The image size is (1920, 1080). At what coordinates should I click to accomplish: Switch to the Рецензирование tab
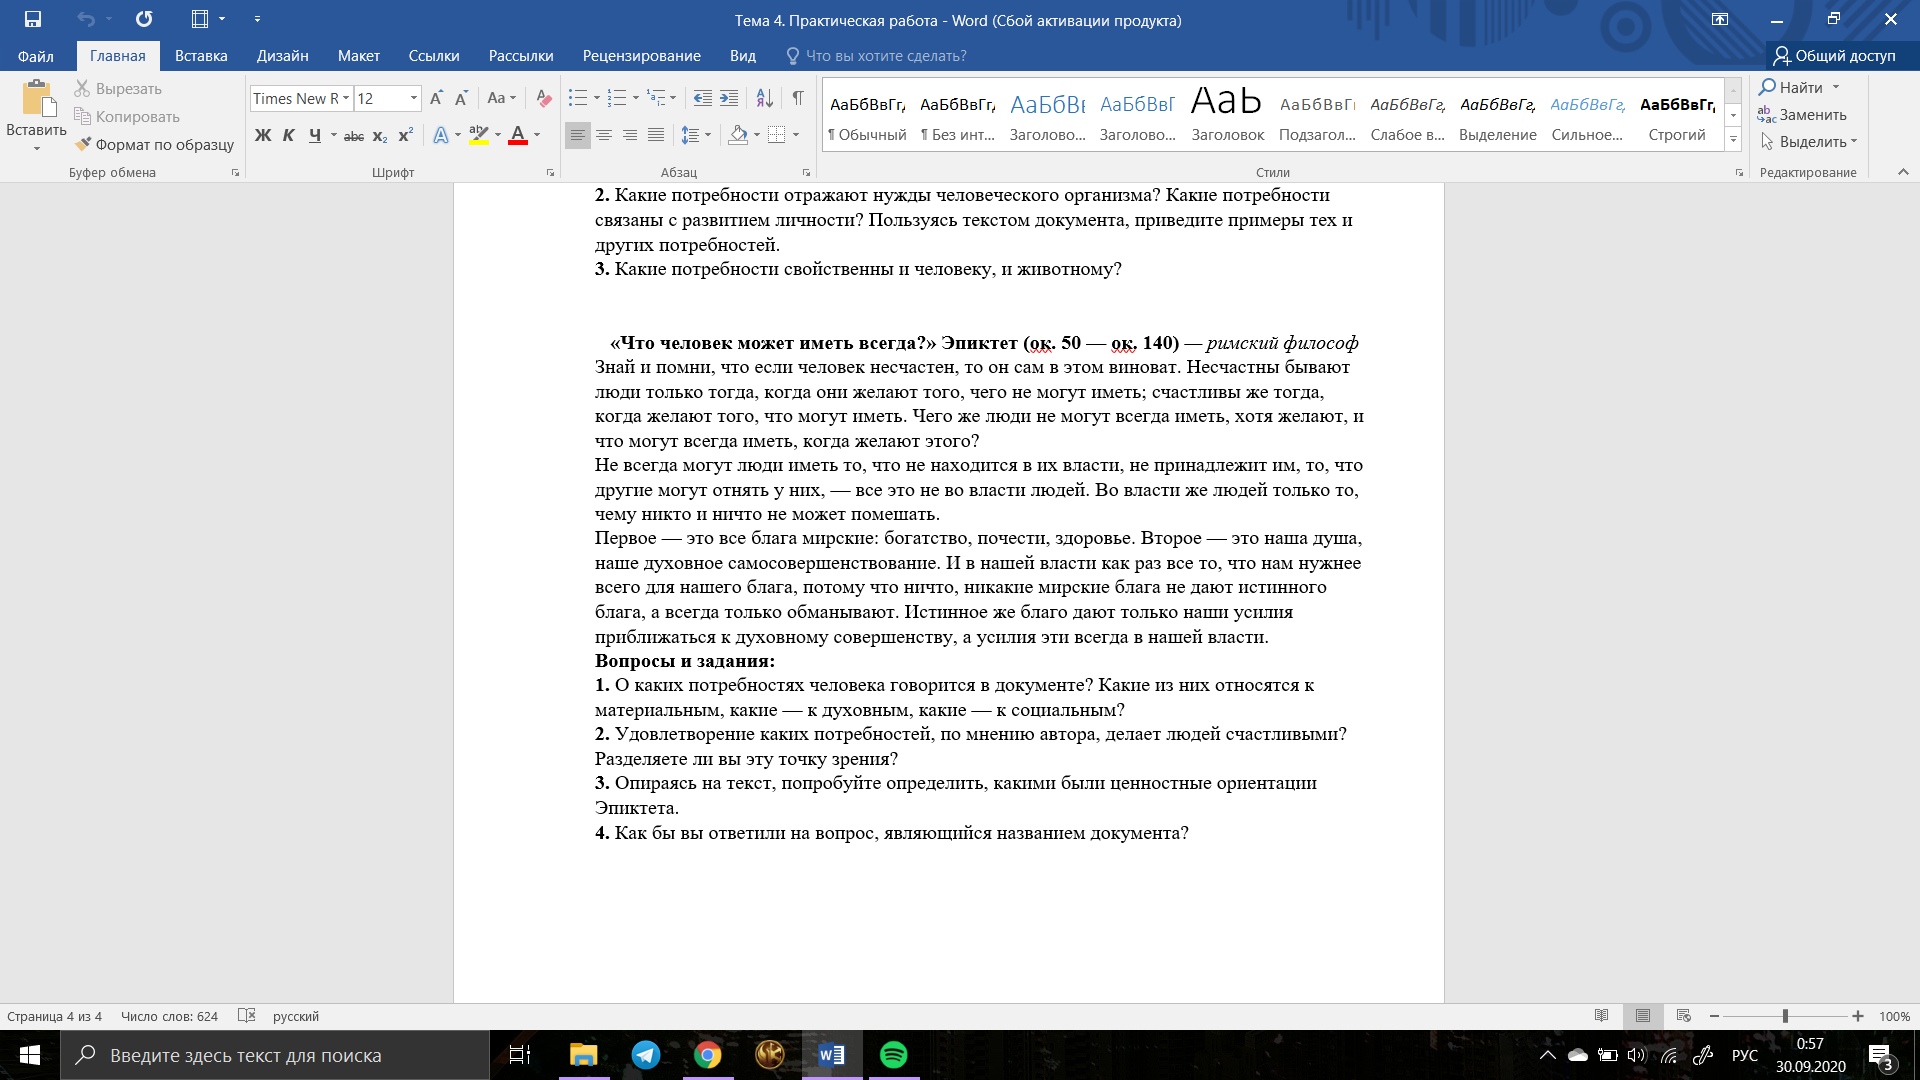click(x=641, y=56)
